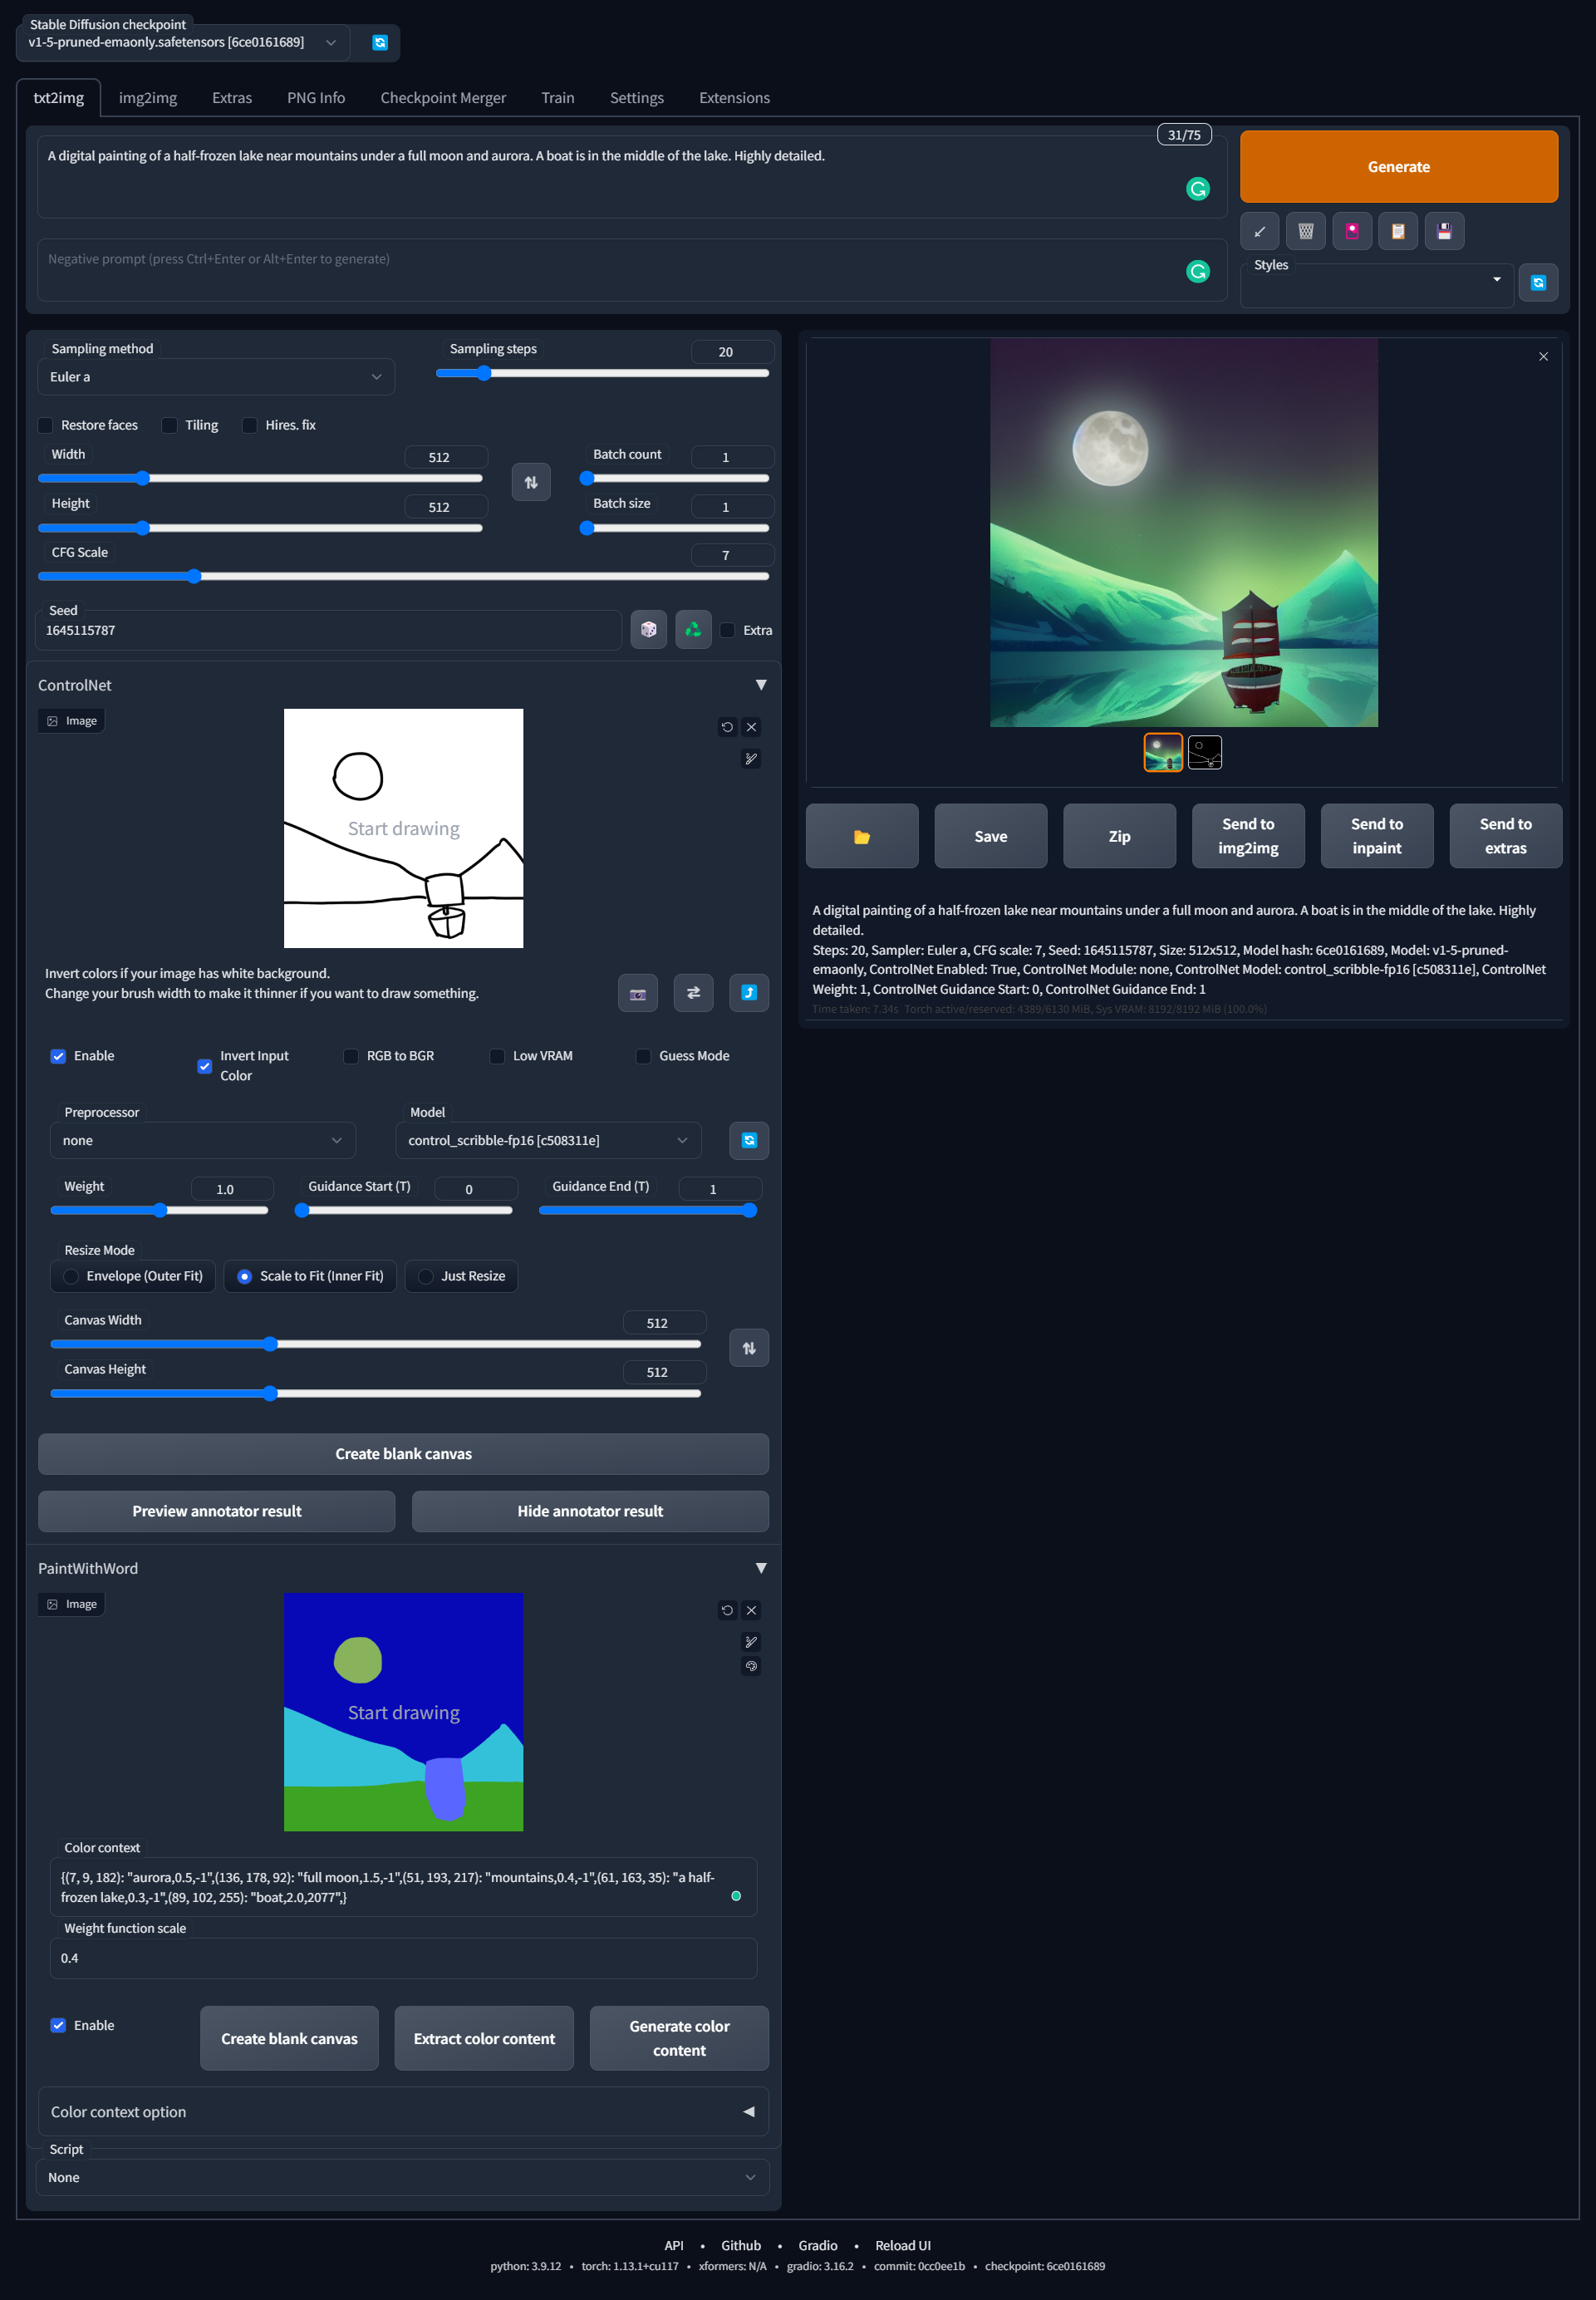The height and width of the screenshot is (2300, 1596).
Task: Open the ControlNet Preprocessor dropdown
Action: [x=203, y=1141]
